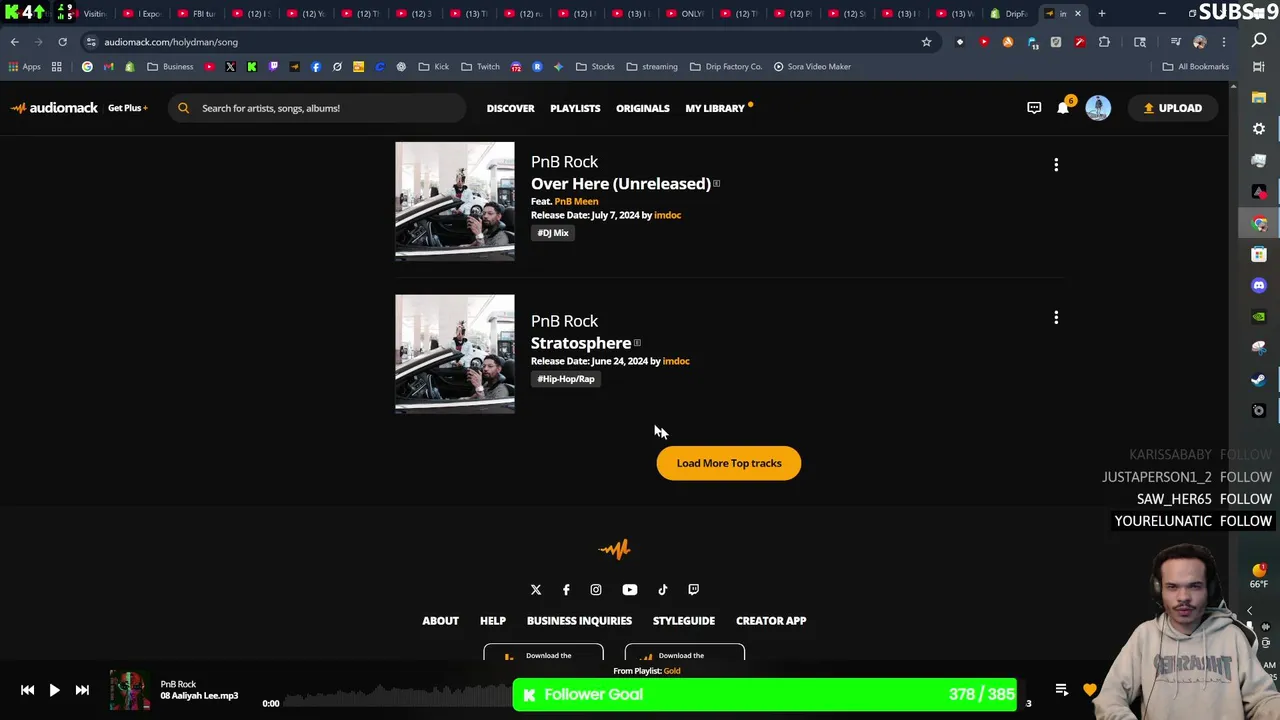1280x720 pixels.
Task: Open the Twitch bookmarks folder
Action: pyautogui.click(x=480, y=67)
